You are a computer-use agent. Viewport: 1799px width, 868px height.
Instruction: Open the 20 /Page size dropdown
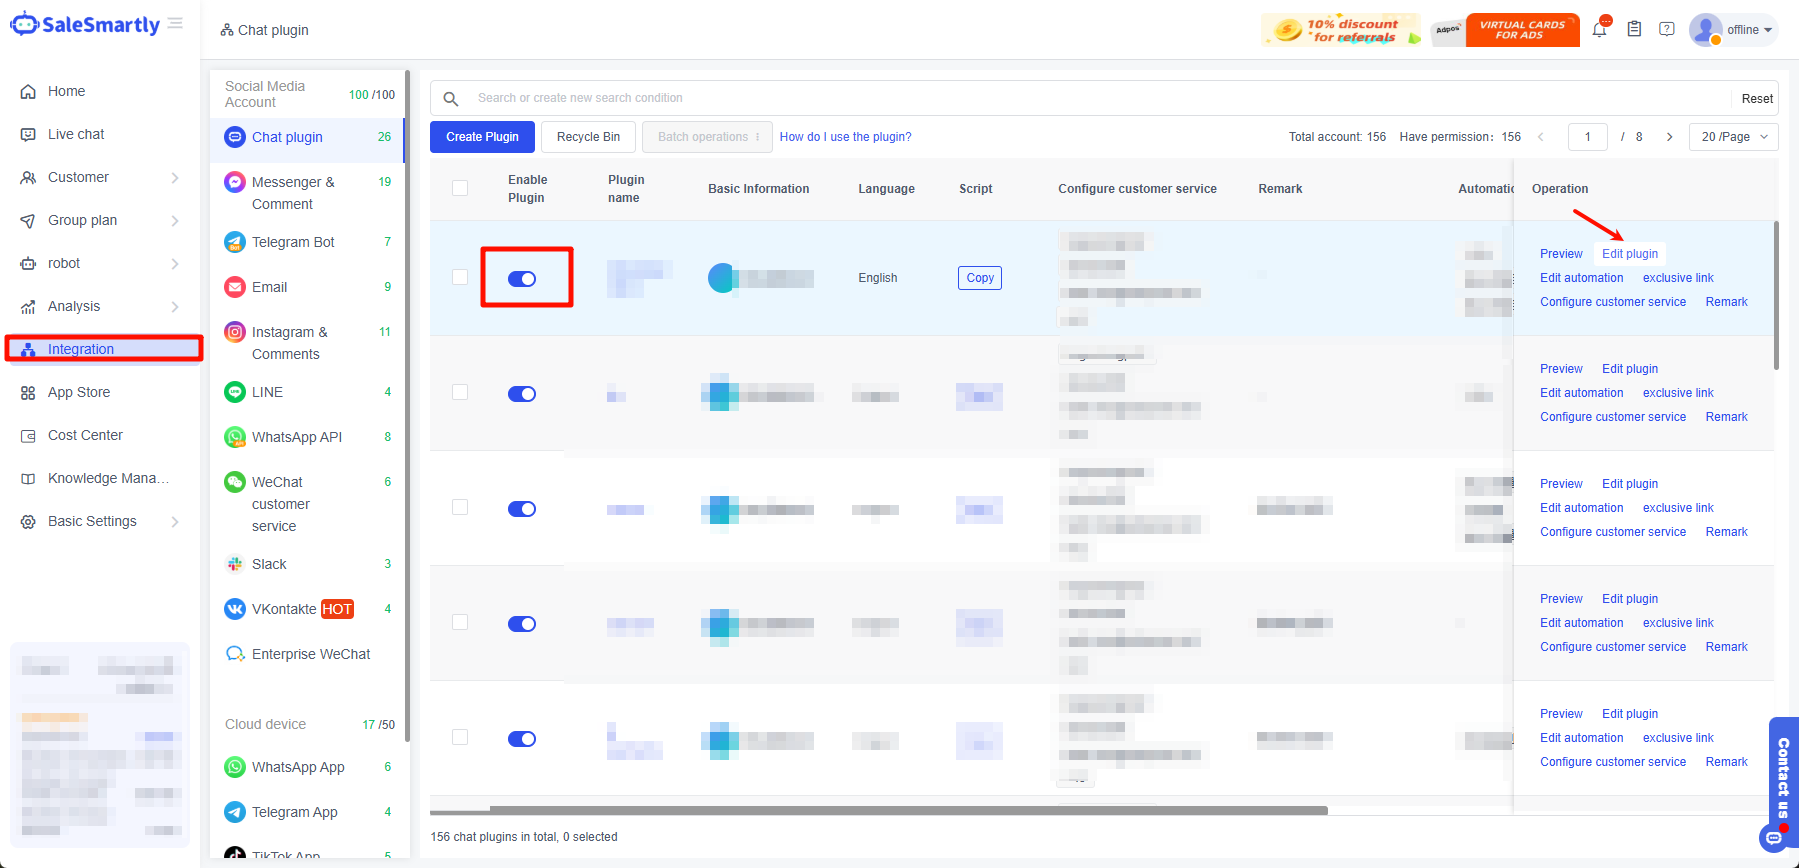point(1733,137)
